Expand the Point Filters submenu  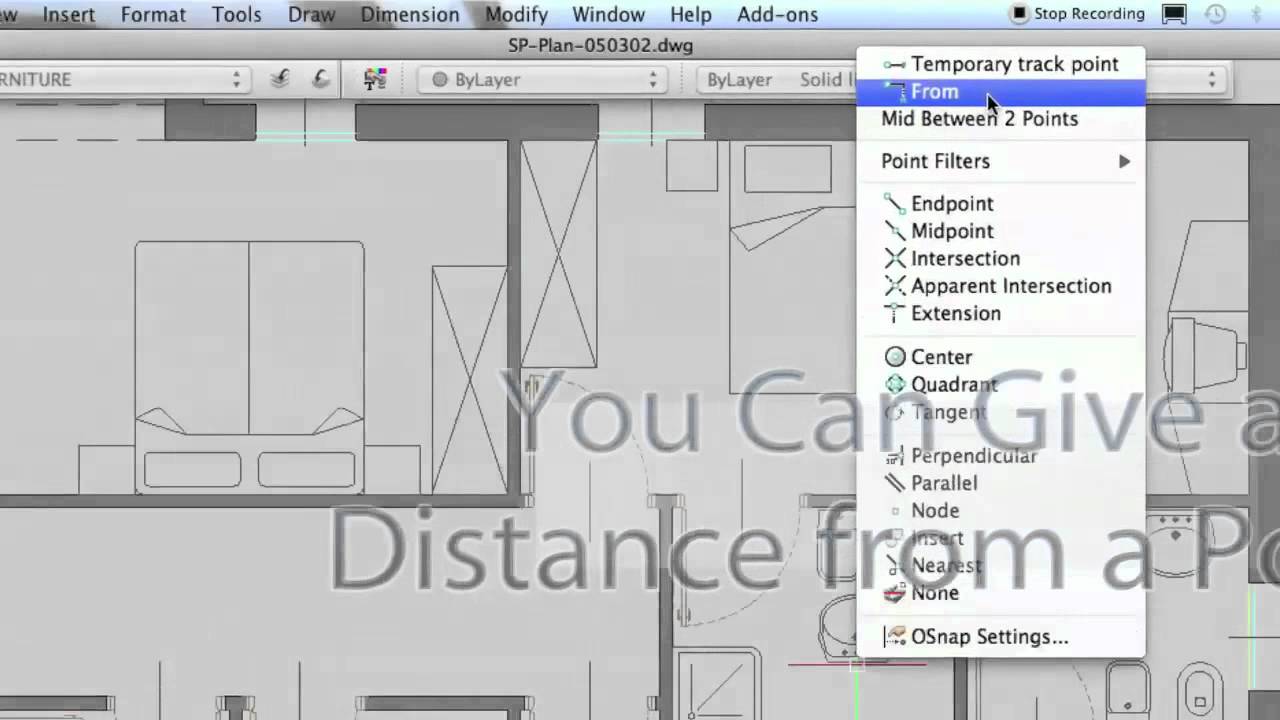1001,161
